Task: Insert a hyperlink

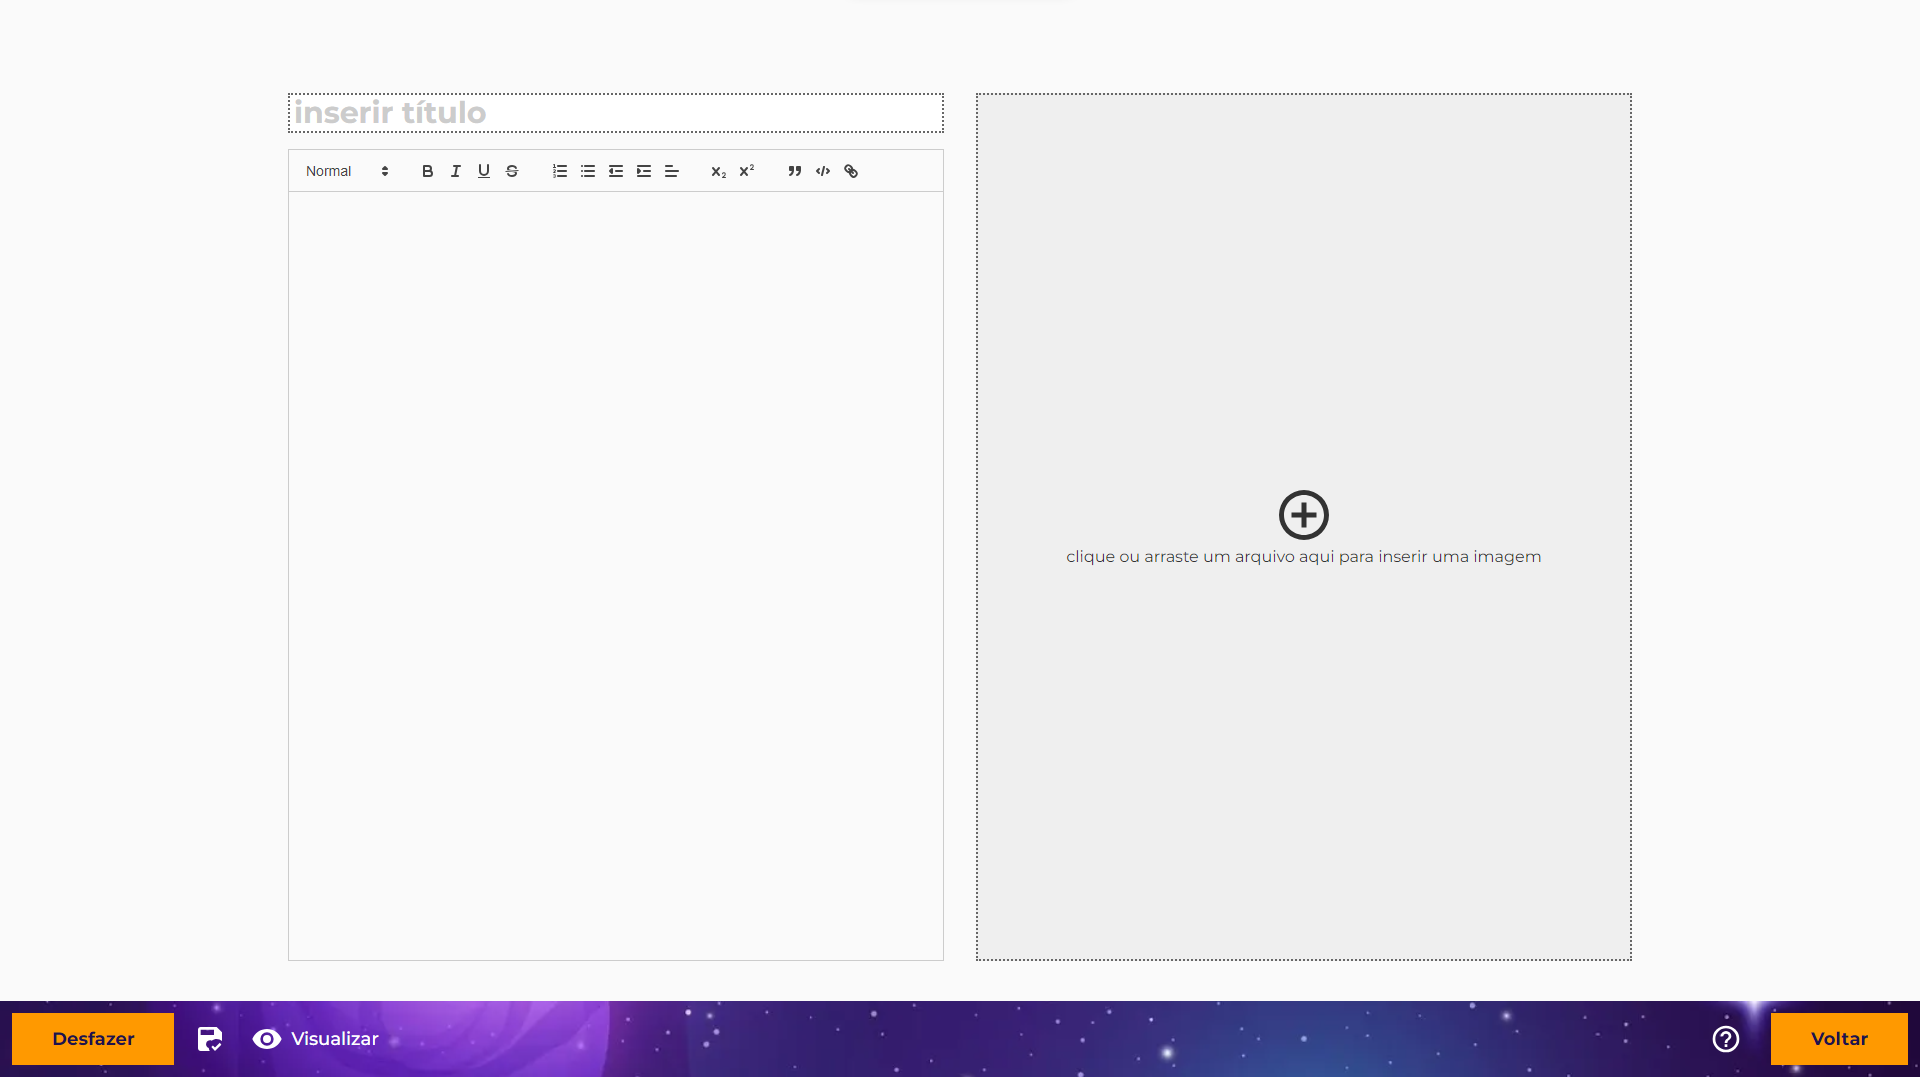Action: 850,171
